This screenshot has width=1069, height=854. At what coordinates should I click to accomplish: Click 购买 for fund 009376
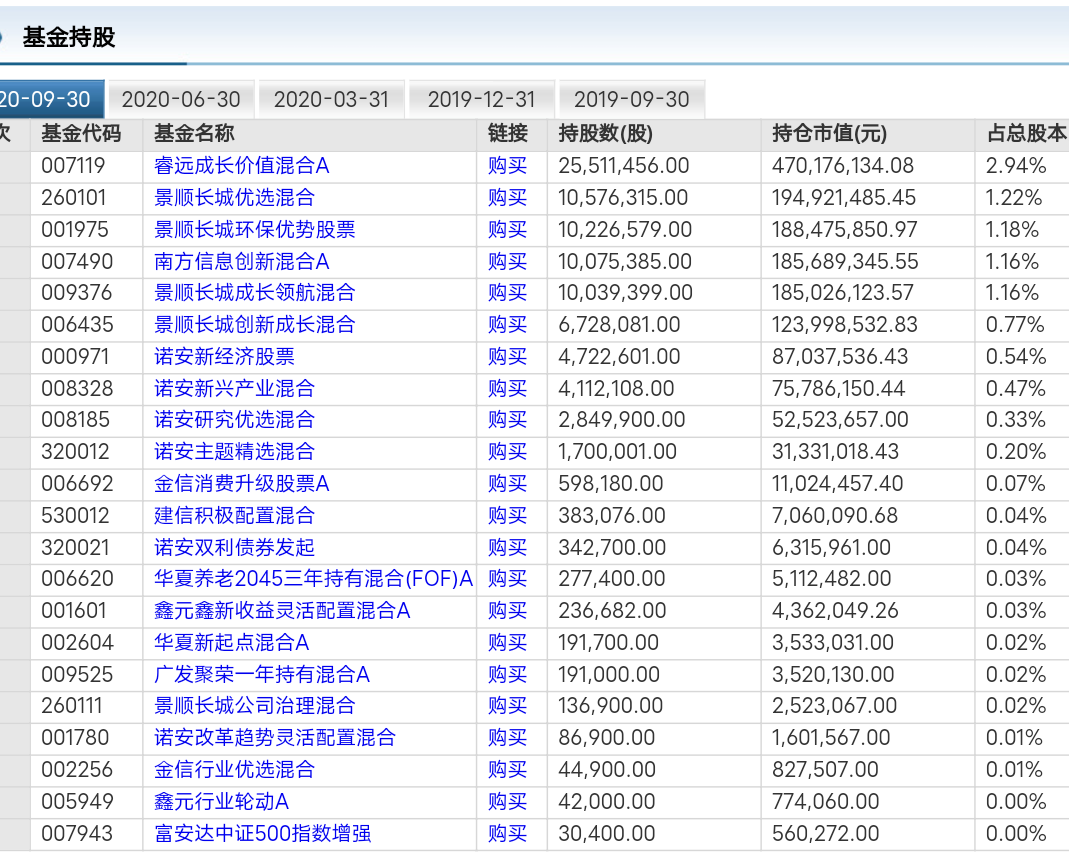(x=508, y=293)
